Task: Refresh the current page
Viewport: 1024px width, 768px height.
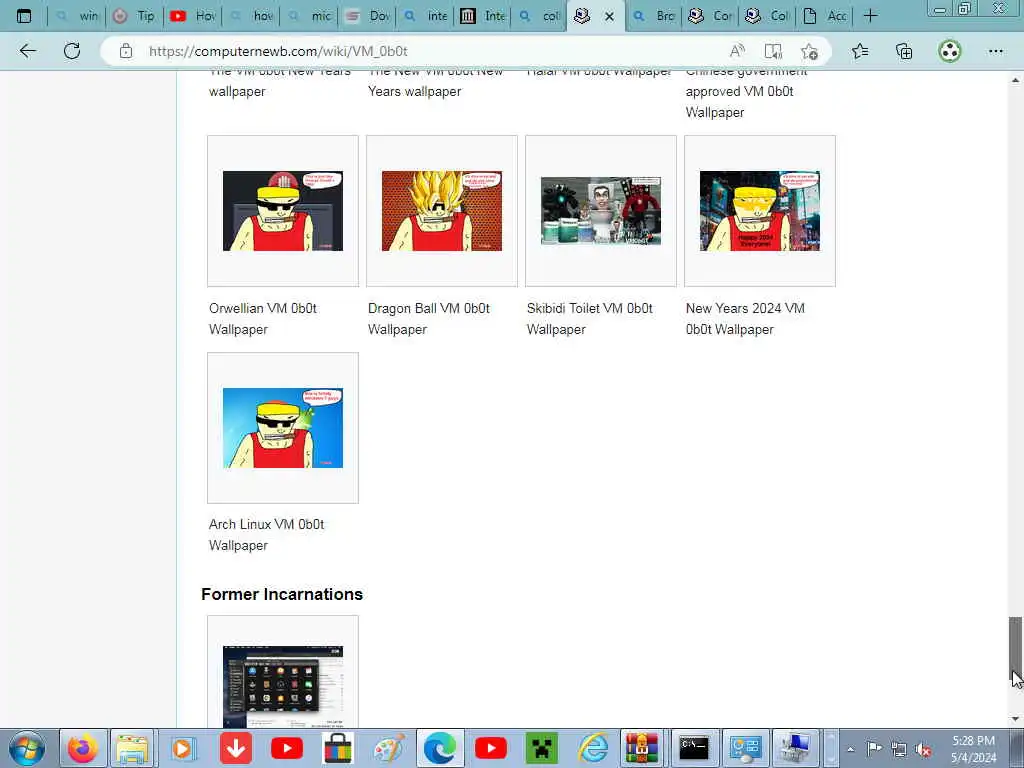Action: coord(72,51)
